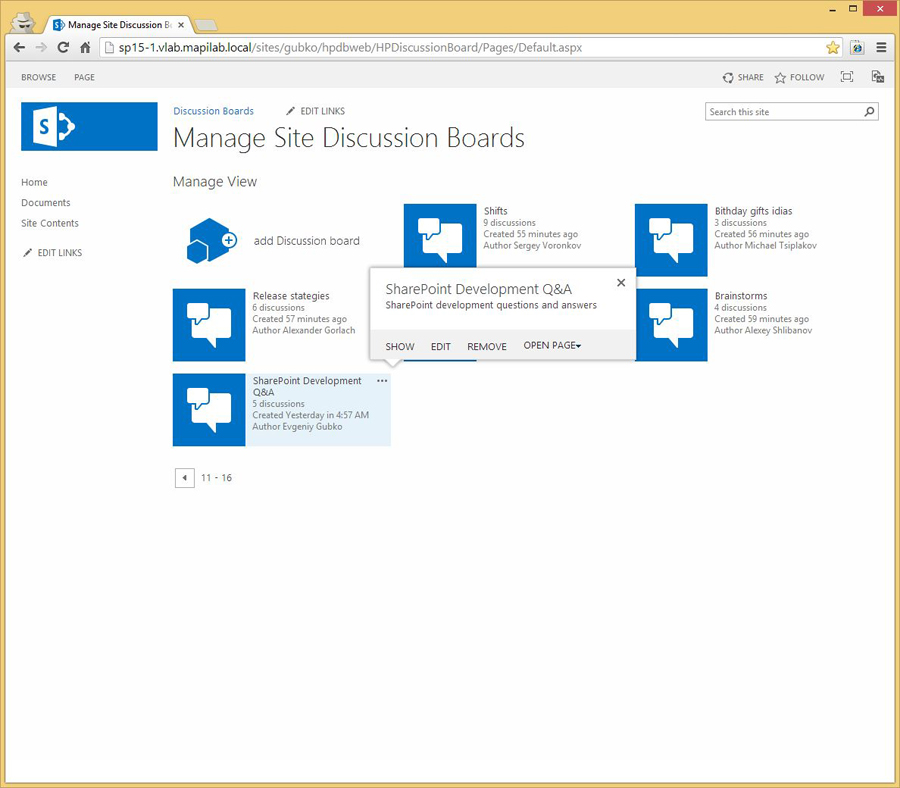This screenshot has height=788, width=900.
Task: Click Author Alexey Shlibanov text
Action: pyautogui.click(x=763, y=330)
